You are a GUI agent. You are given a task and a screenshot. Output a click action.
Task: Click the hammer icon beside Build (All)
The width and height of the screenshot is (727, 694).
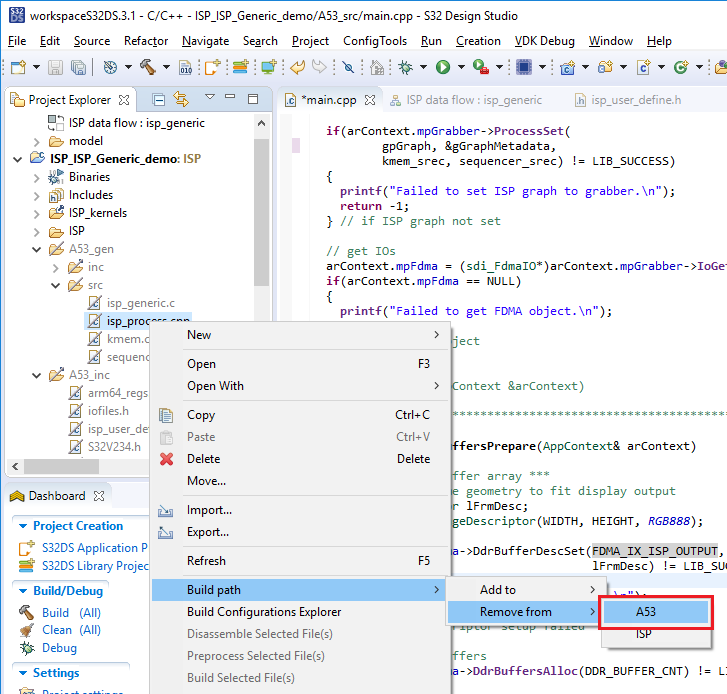[25, 612]
